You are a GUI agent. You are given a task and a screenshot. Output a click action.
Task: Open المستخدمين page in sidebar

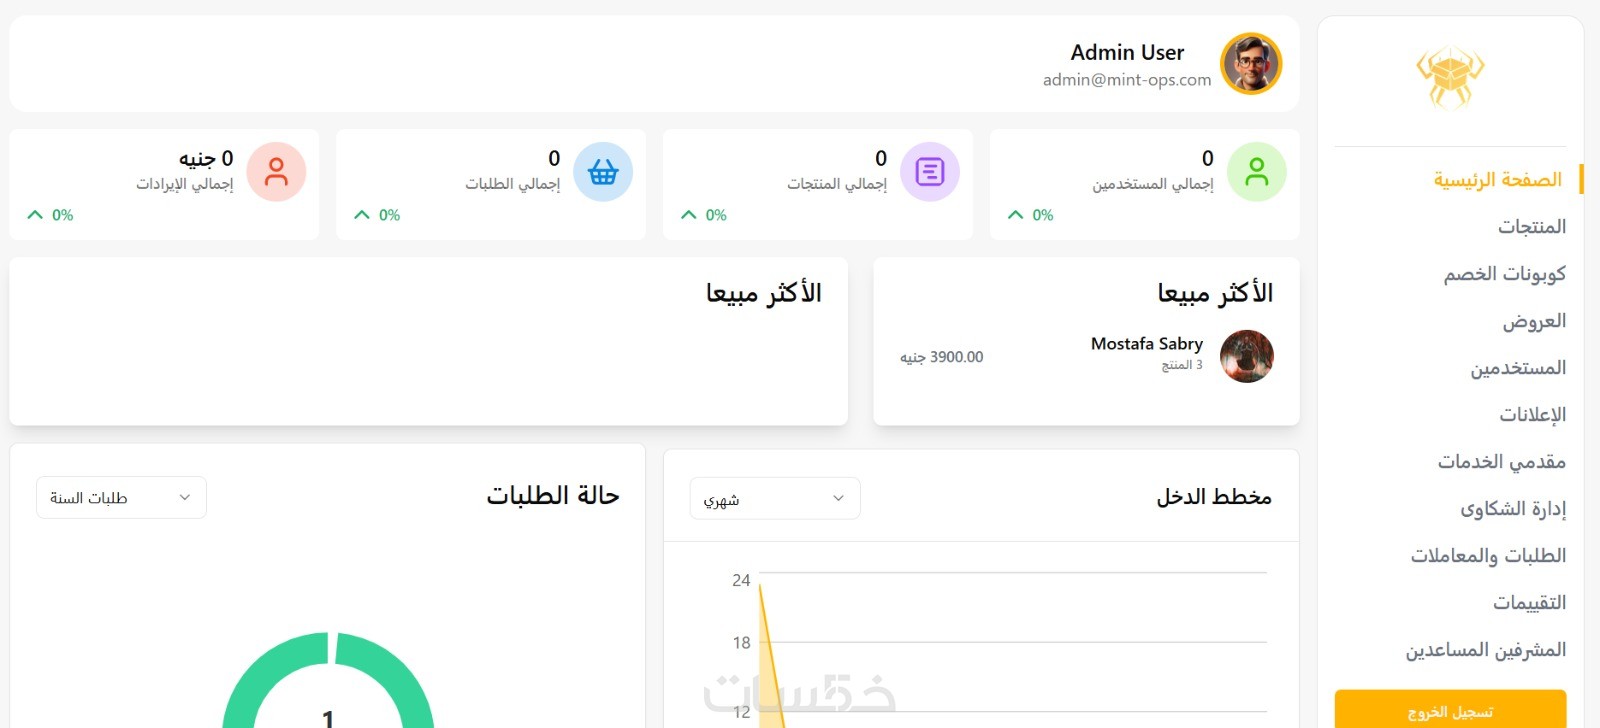pyautogui.click(x=1518, y=367)
